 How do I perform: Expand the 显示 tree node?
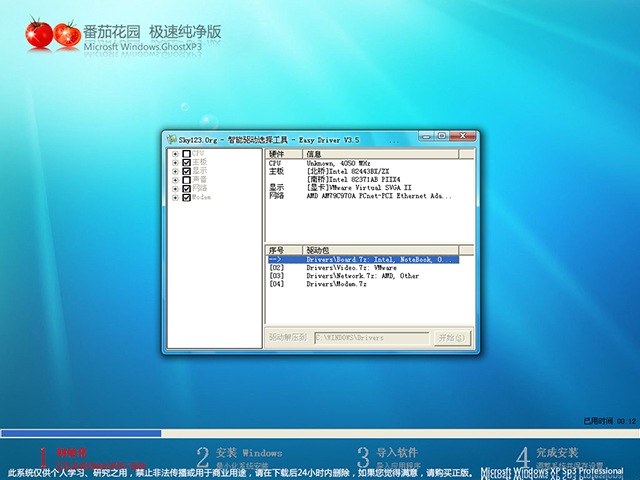pos(176,171)
